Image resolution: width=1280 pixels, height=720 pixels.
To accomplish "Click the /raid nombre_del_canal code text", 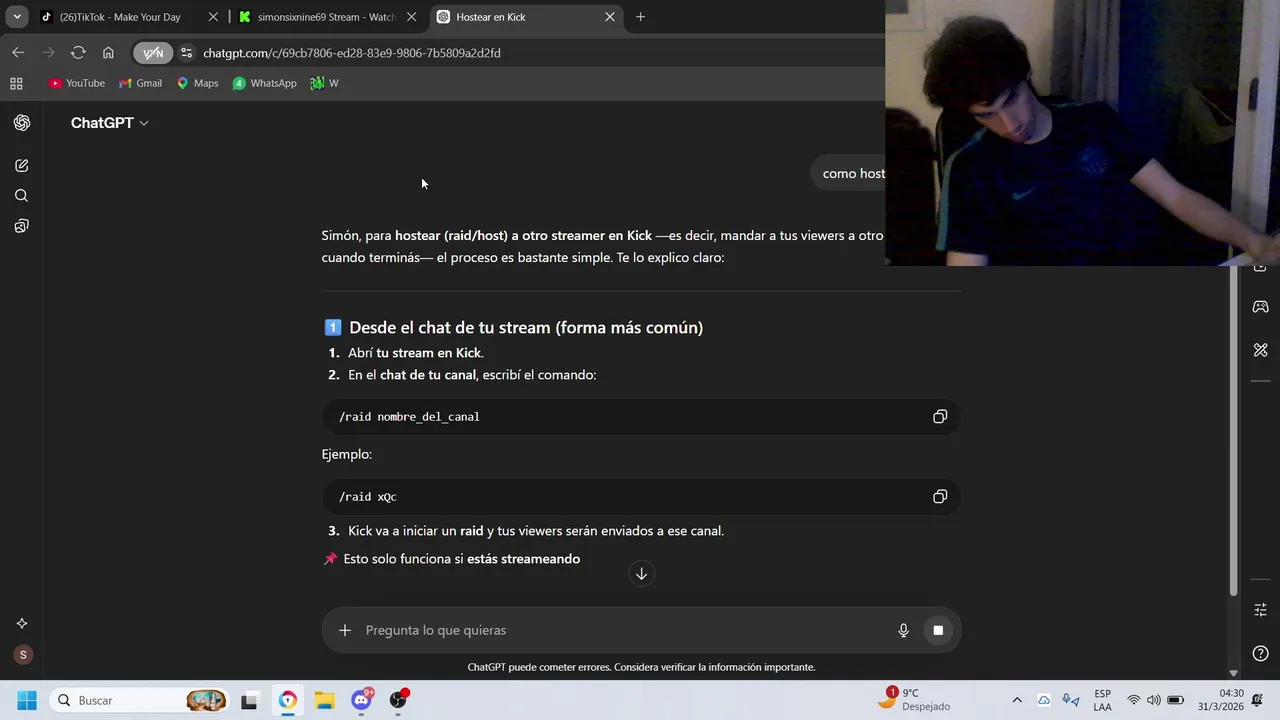I will click(409, 417).
